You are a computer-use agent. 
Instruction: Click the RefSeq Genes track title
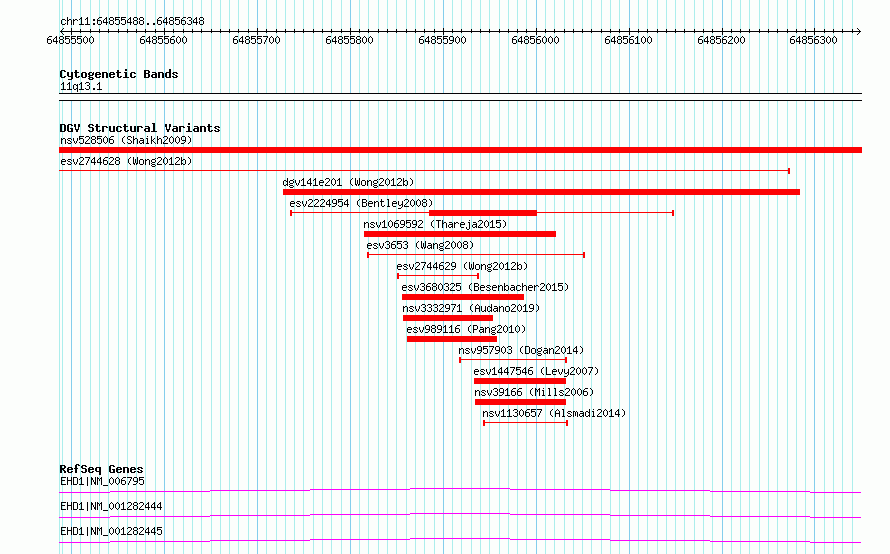pos(101,469)
